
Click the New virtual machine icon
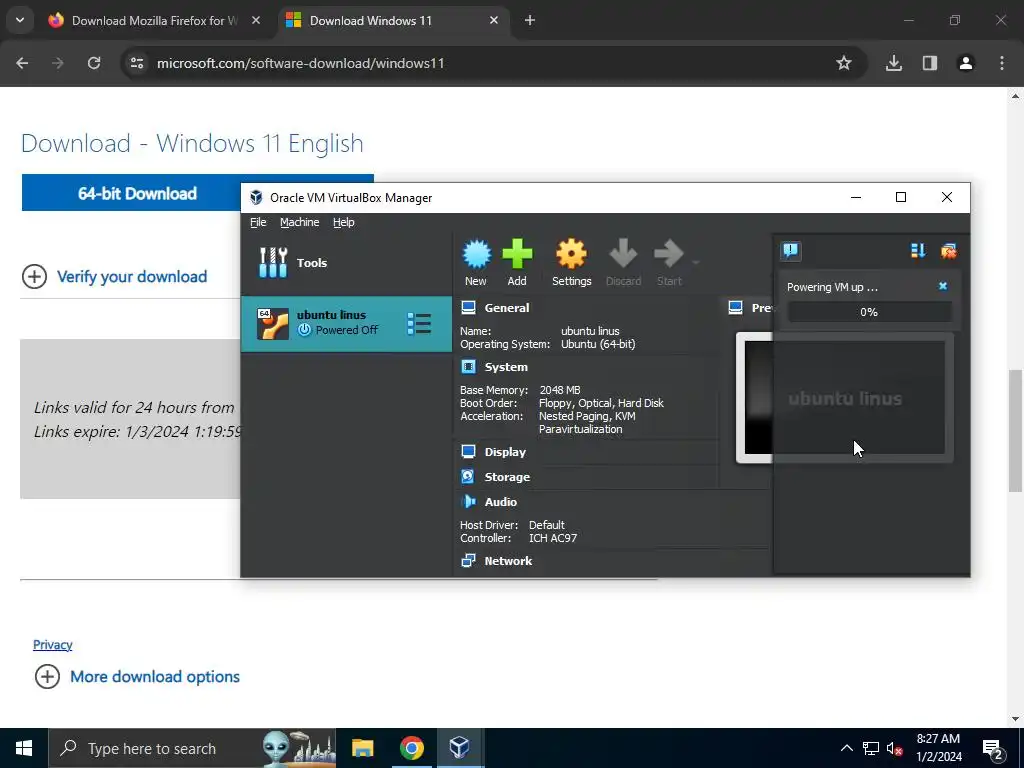pyautogui.click(x=476, y=263)
